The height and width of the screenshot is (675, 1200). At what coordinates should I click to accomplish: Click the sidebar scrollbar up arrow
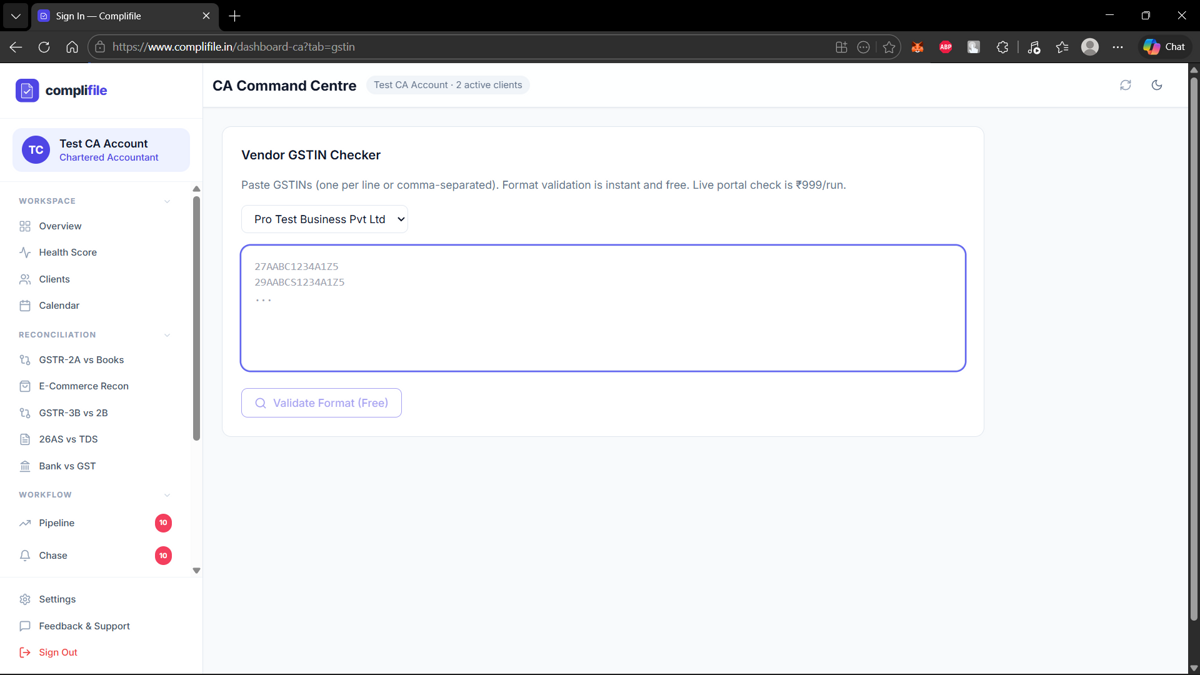(196, 189)
